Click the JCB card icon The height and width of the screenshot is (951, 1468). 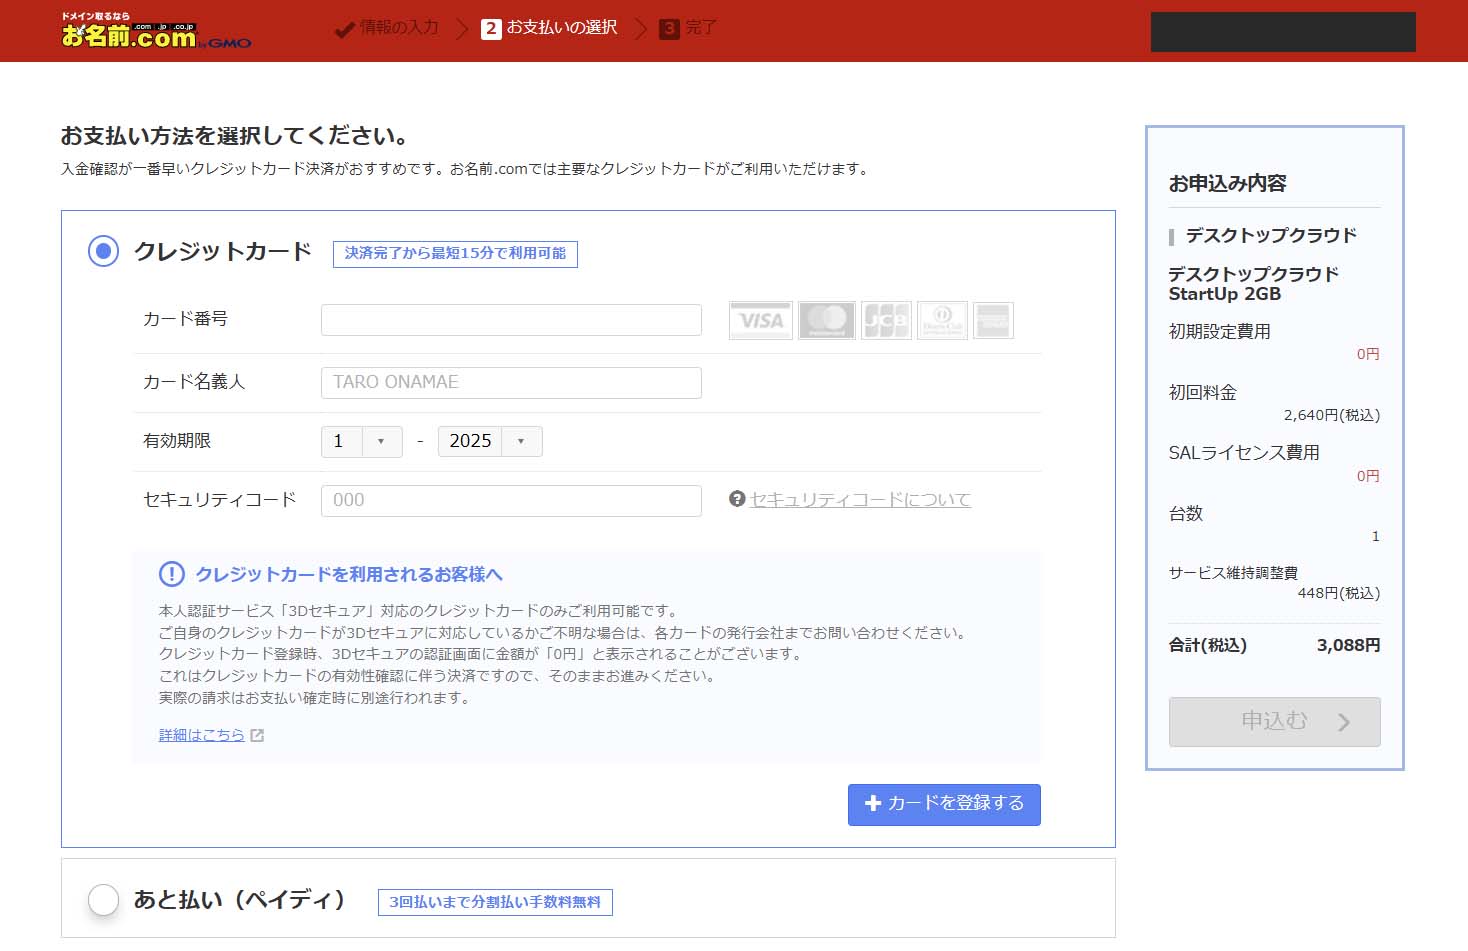886,321
